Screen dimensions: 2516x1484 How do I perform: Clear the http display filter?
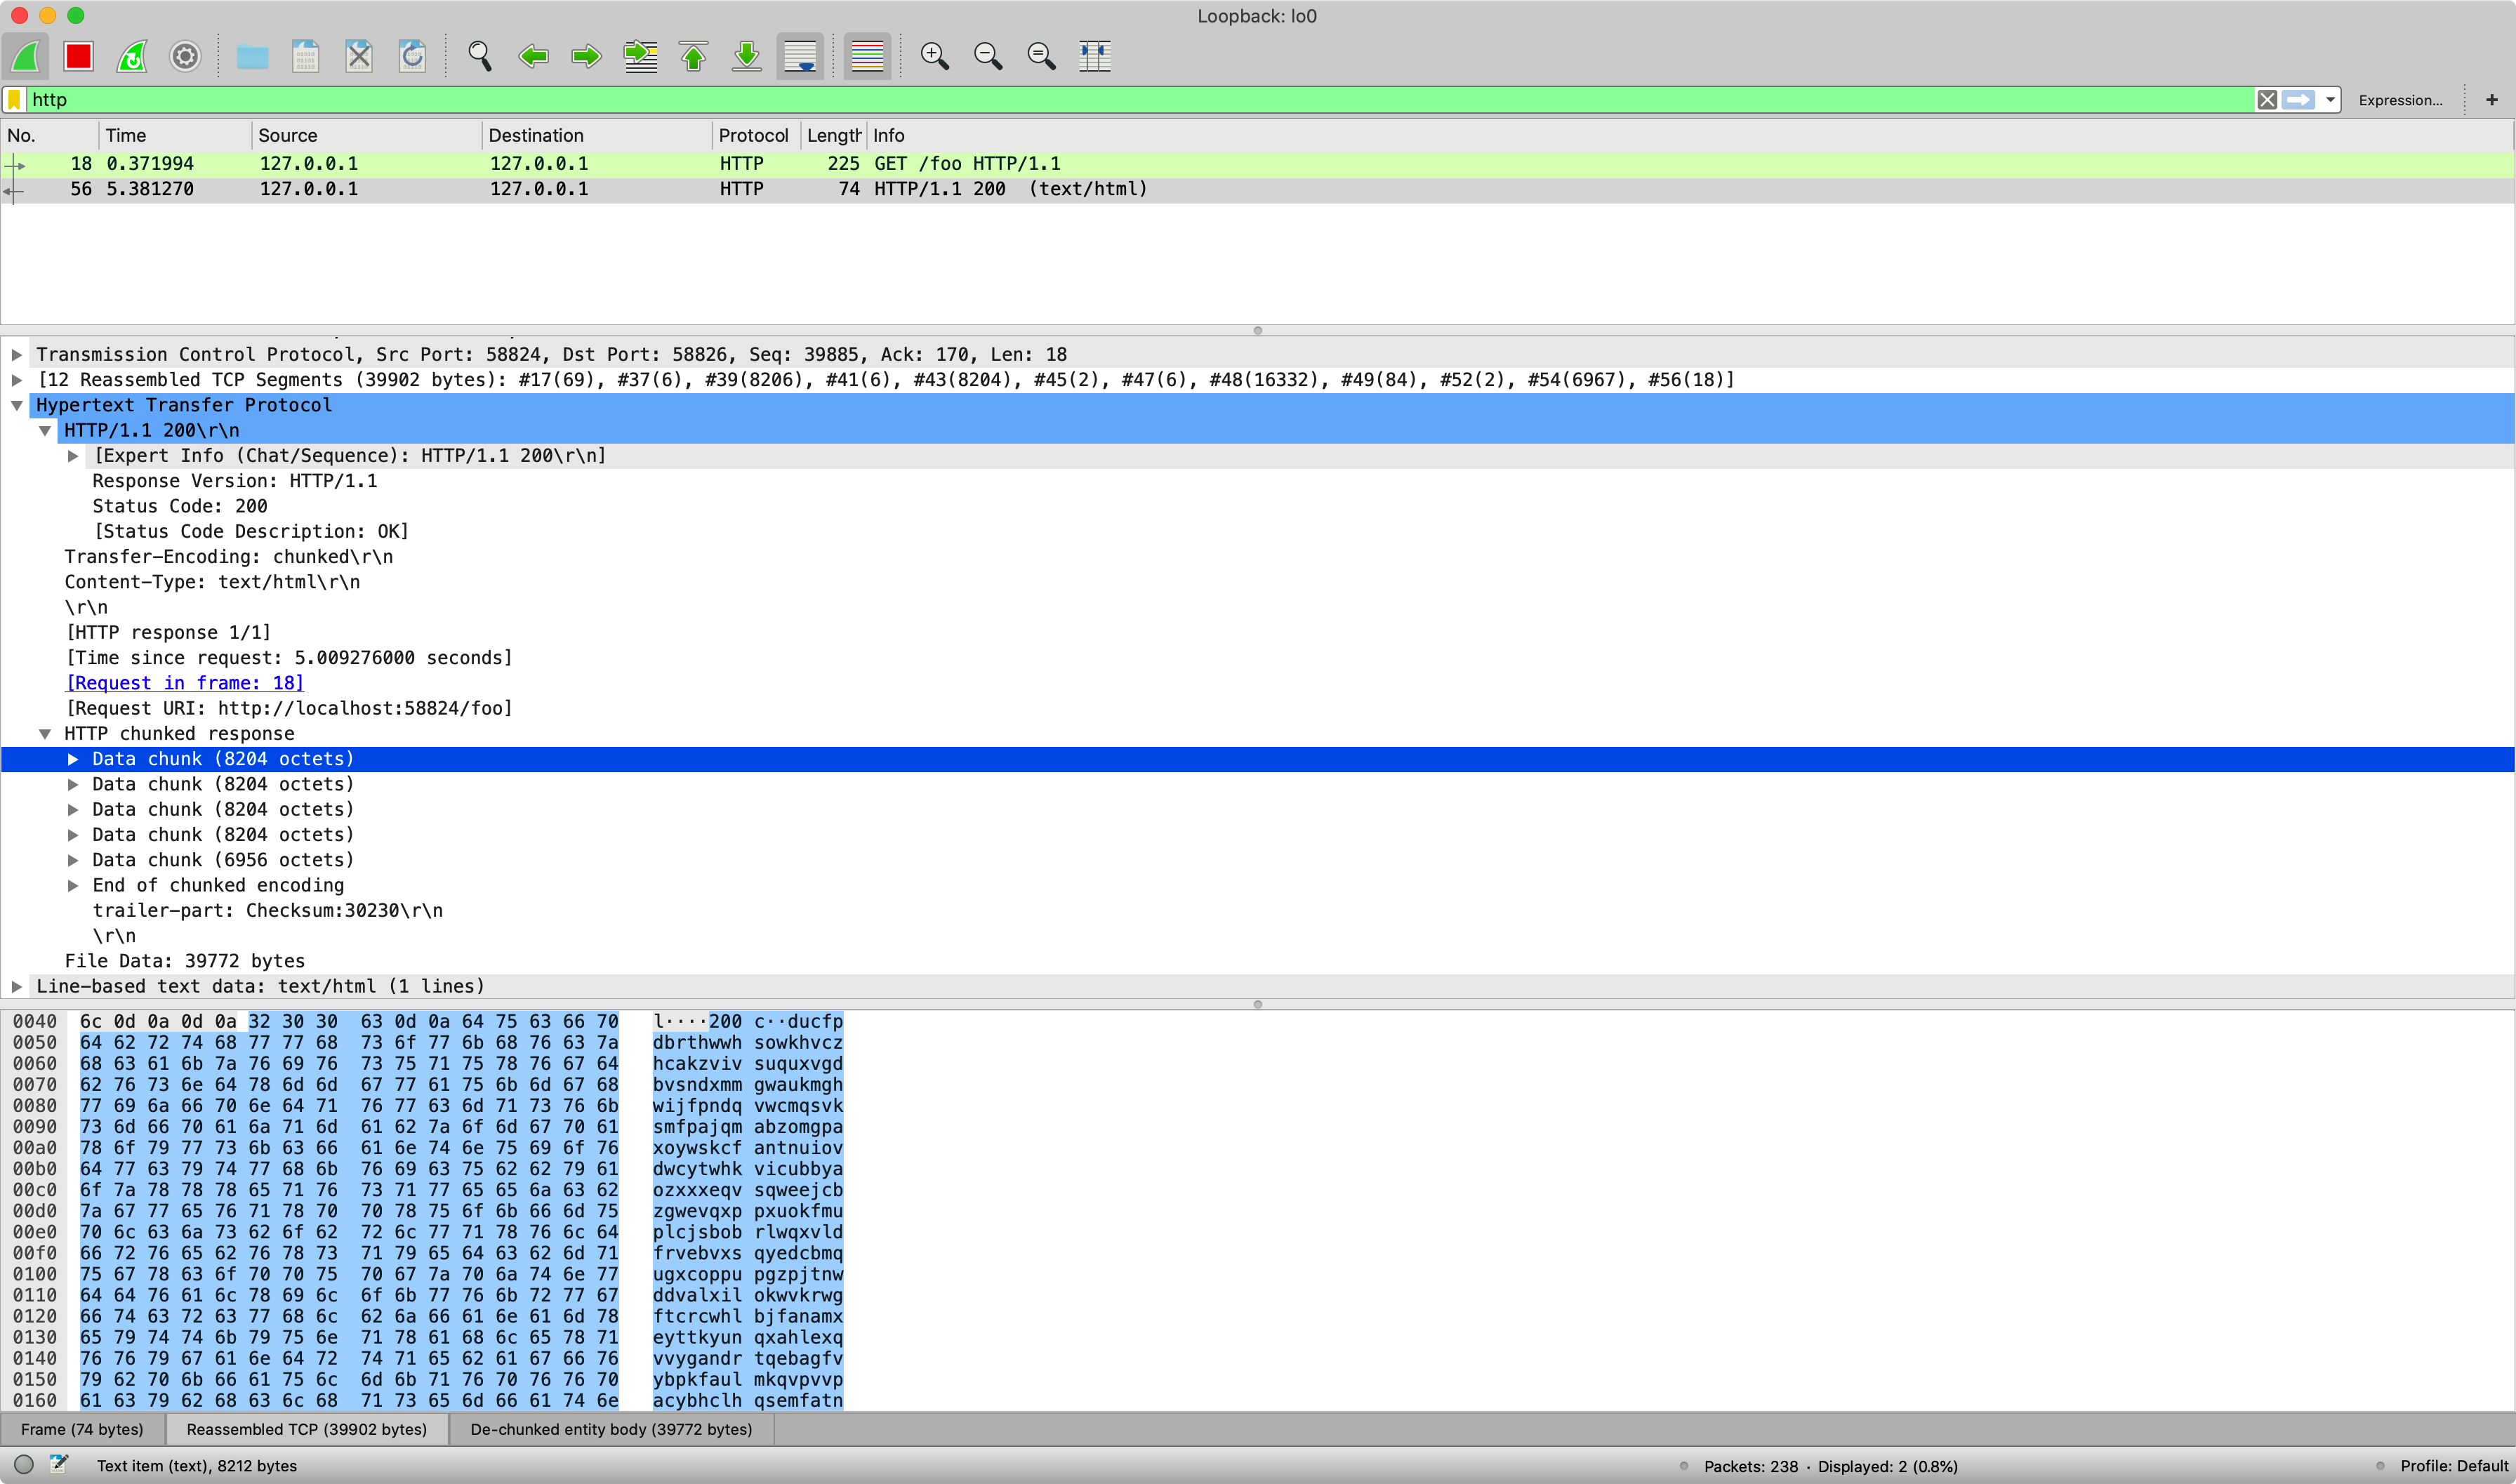click(2266, 100)
